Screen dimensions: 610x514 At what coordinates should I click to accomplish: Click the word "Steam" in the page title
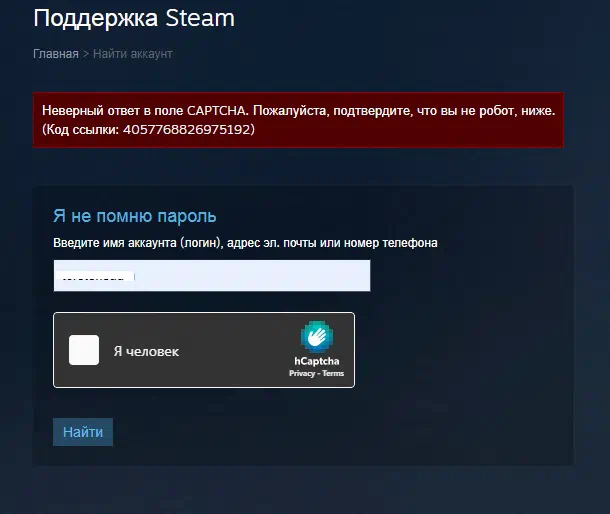coord(200,18)
